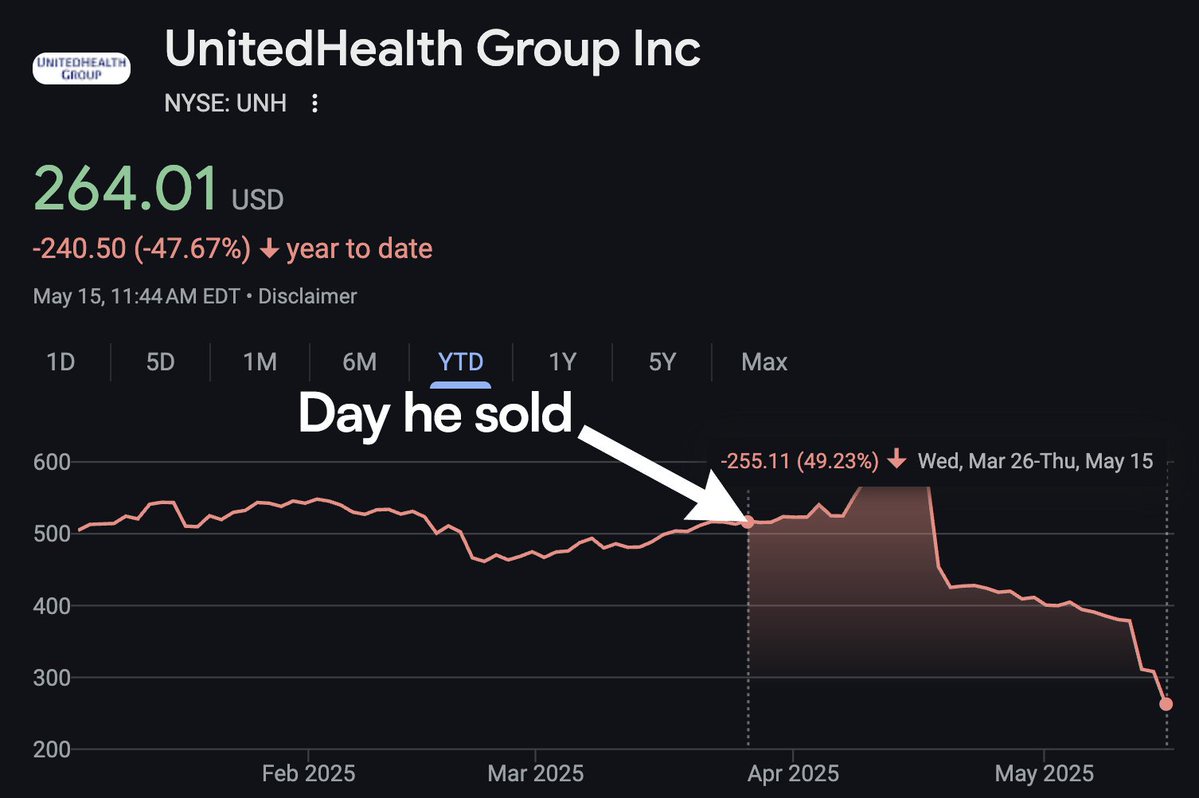
Task: Open the Disclaimer link
Action: (x=308, y=297)
